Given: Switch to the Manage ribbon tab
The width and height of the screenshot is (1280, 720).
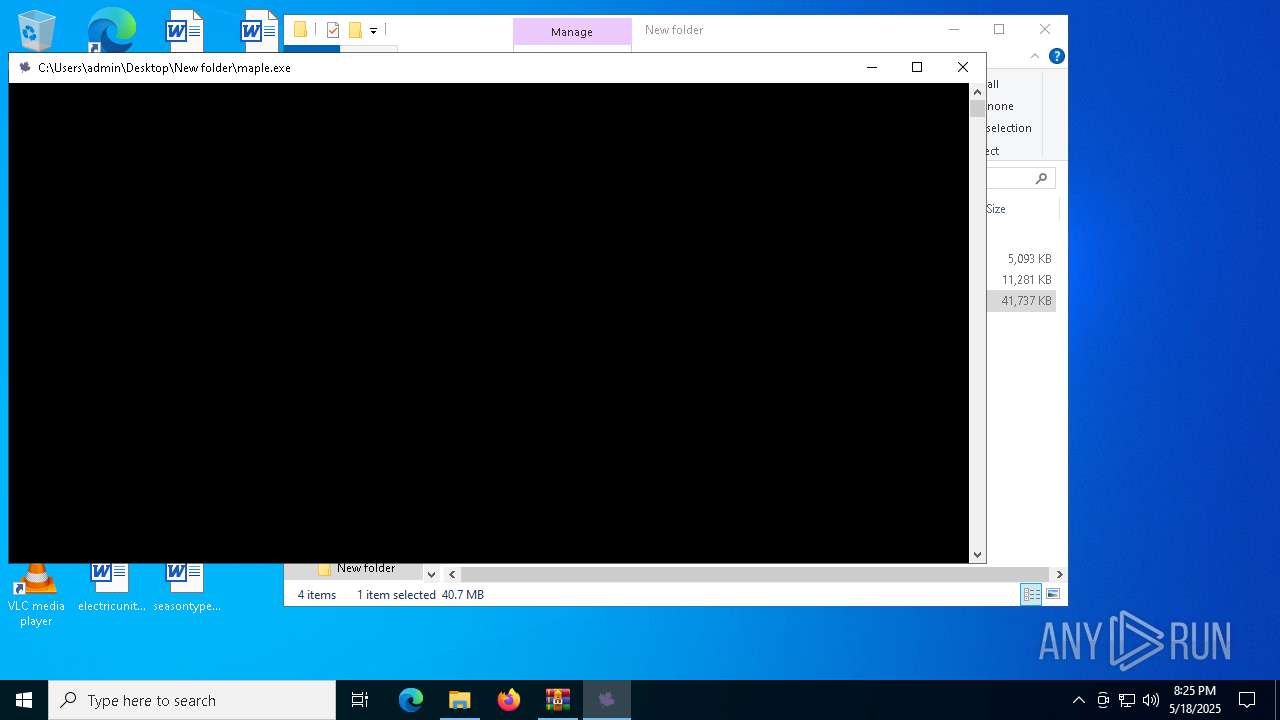Looking at the screenshot, I should point(572,32).
